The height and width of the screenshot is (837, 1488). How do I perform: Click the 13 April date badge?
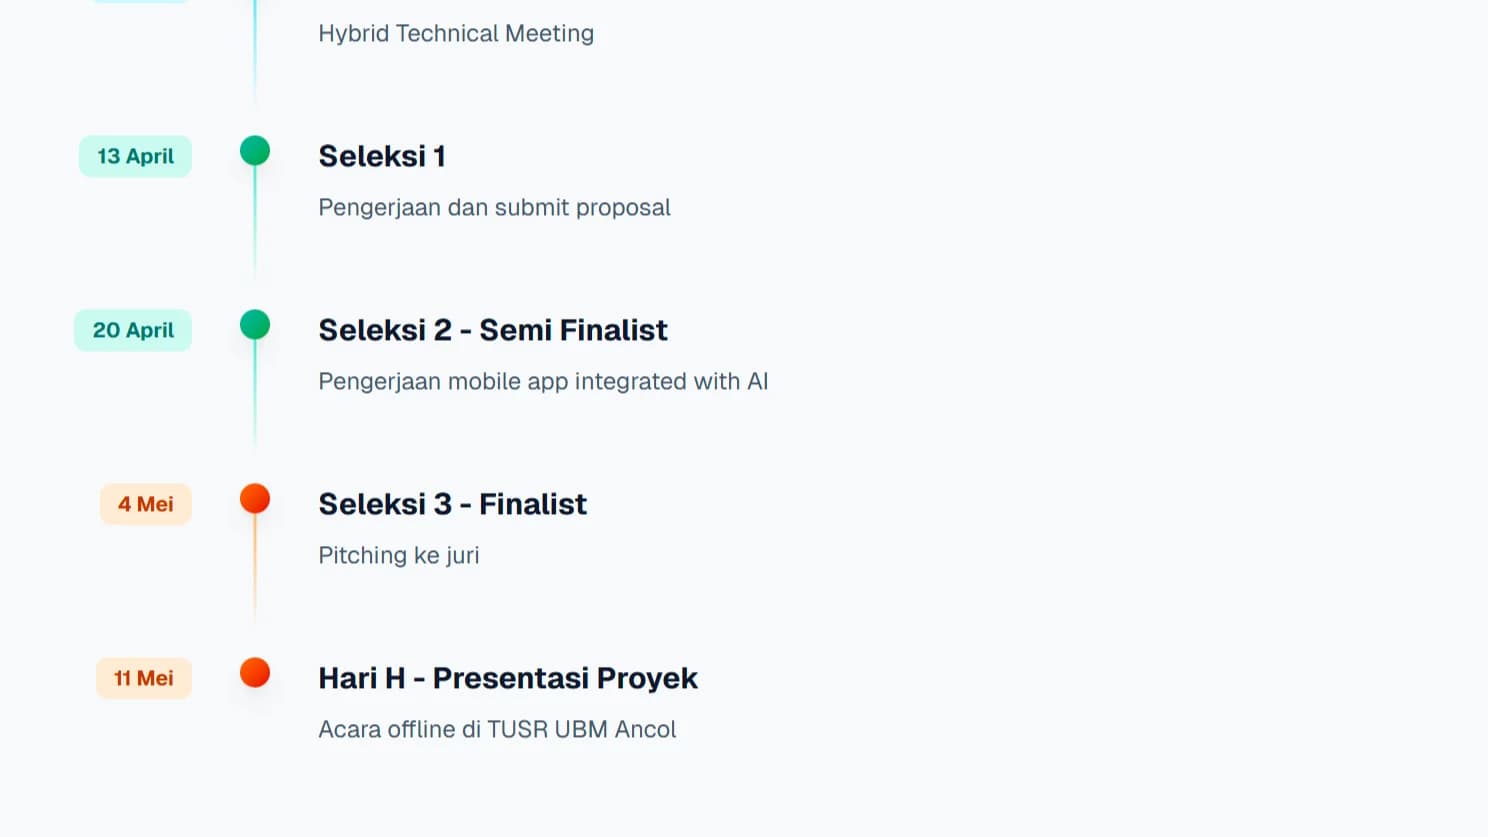pyautogui.click(x=135, y=157)
